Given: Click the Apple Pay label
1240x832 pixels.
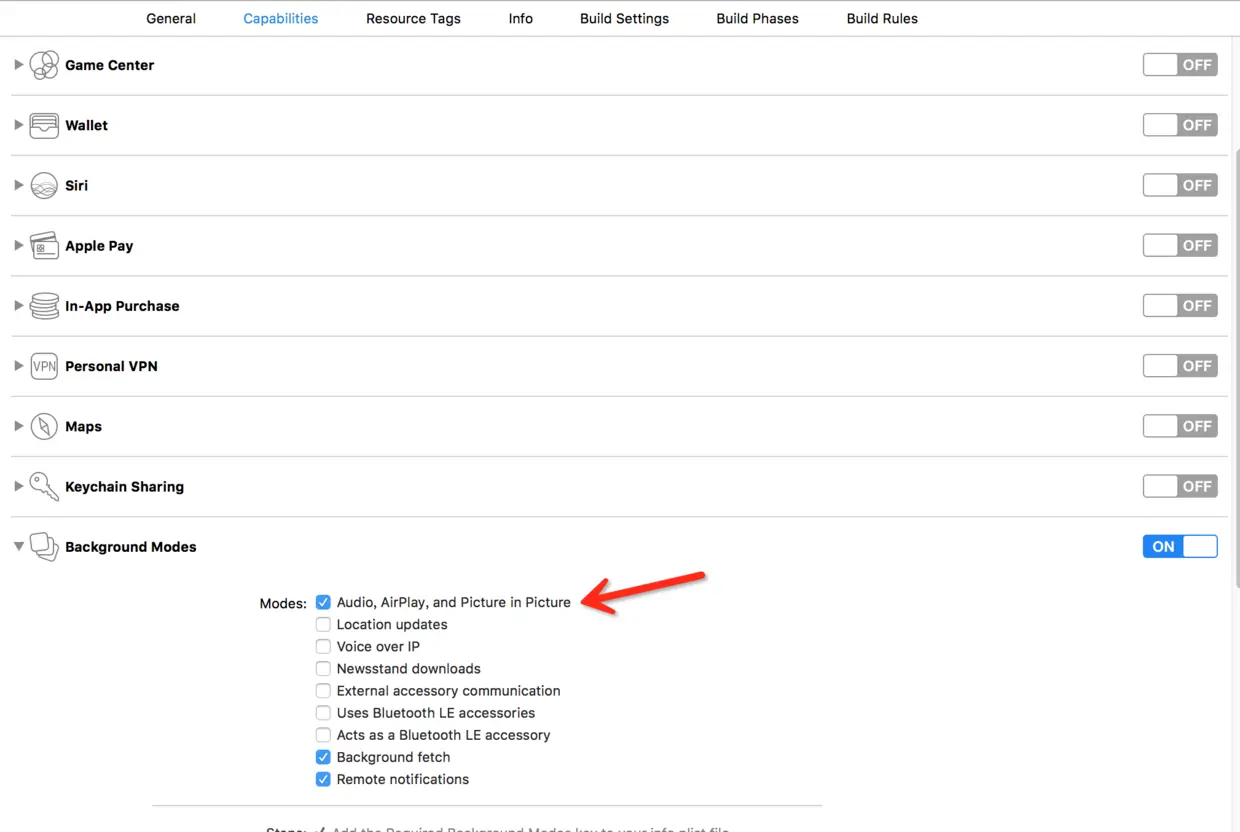Looking at the screenshot, I should pos(99,245).
